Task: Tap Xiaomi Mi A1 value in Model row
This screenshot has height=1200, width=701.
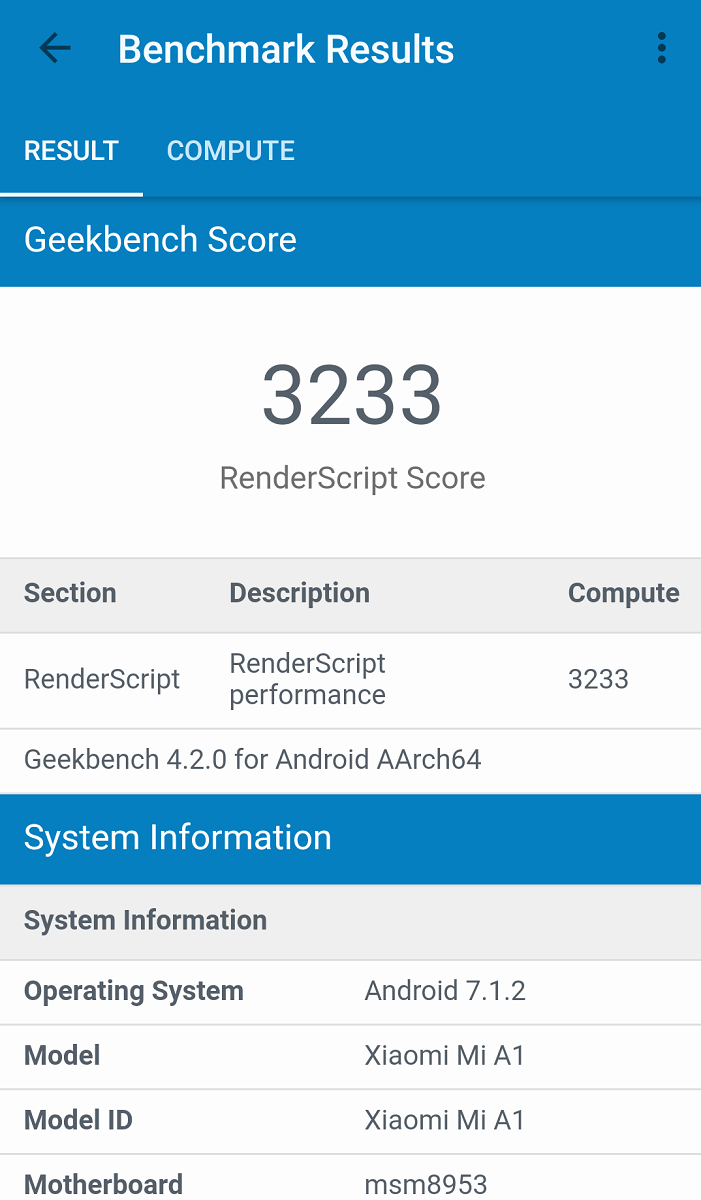Action: click(445, 1056)
